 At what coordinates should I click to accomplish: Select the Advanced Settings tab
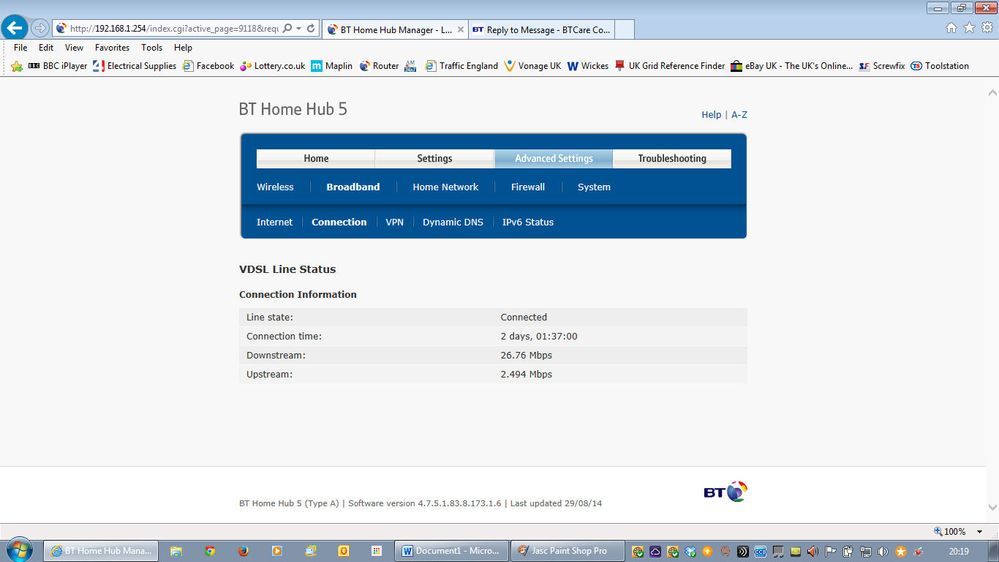click(x=554, y=159)
